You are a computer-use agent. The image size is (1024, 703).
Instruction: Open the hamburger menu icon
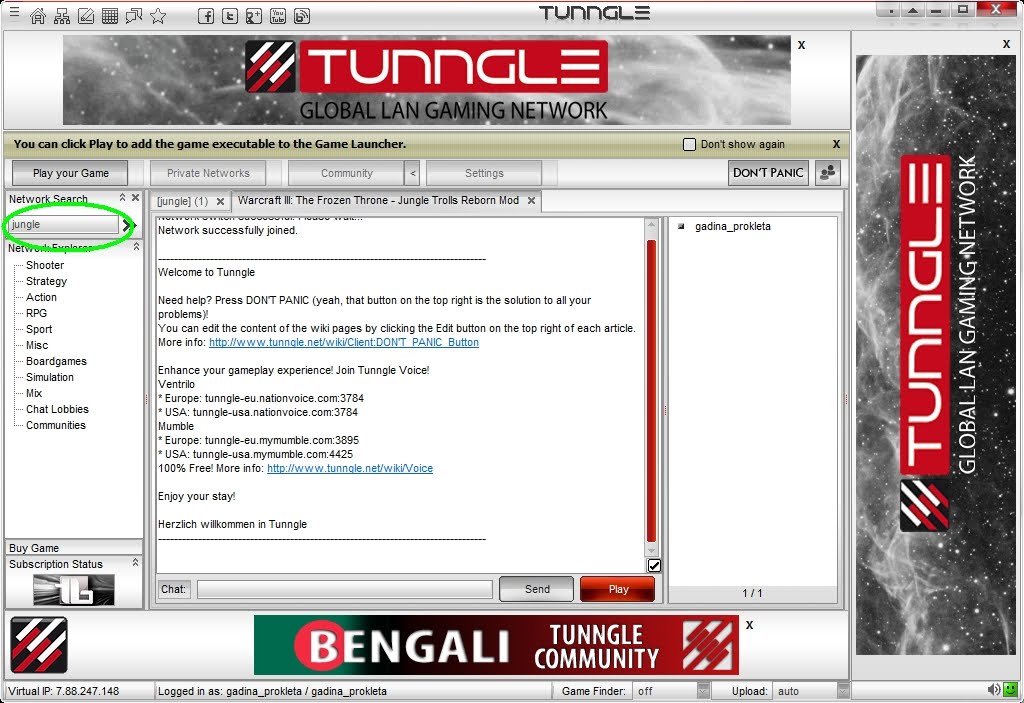[14, 12]
